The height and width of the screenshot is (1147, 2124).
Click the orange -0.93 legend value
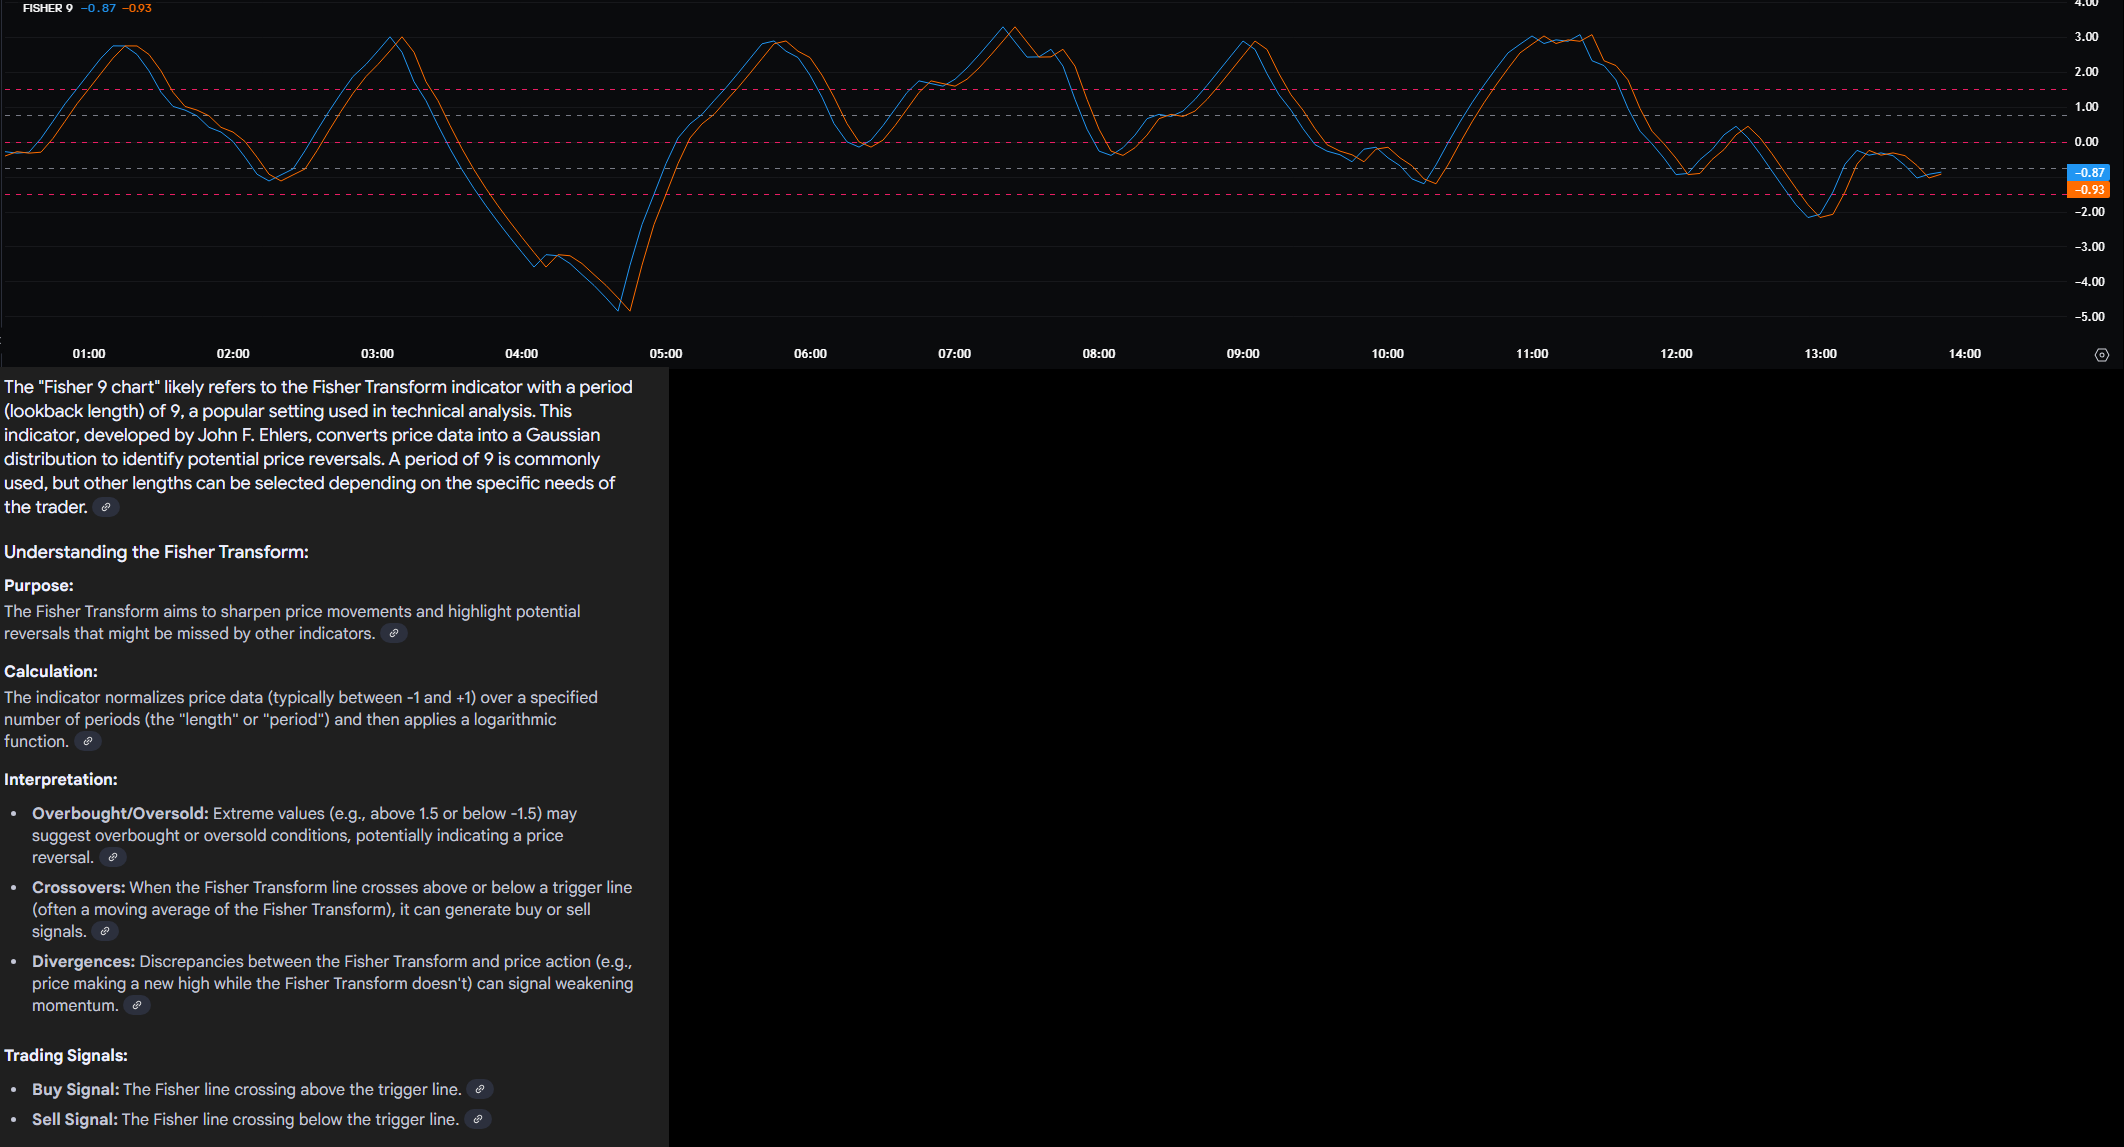tap(137, 8)
